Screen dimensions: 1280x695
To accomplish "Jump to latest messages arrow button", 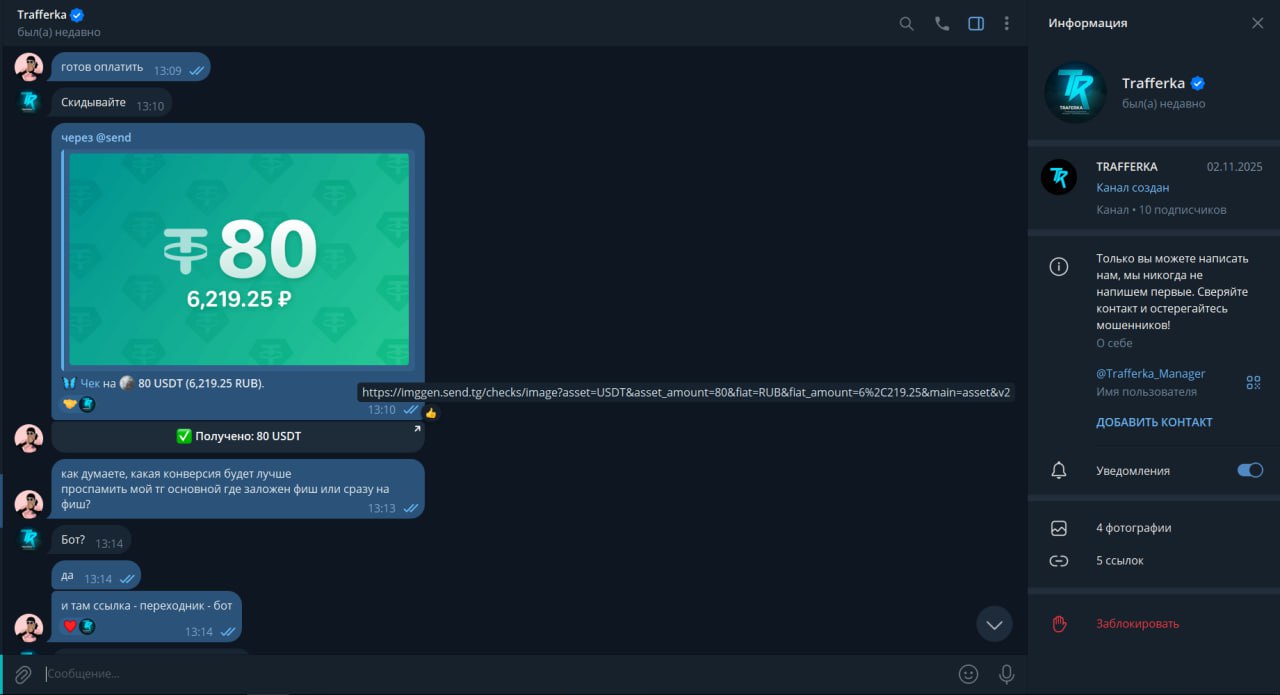I will pyautogui.click(x=994, y=624).
